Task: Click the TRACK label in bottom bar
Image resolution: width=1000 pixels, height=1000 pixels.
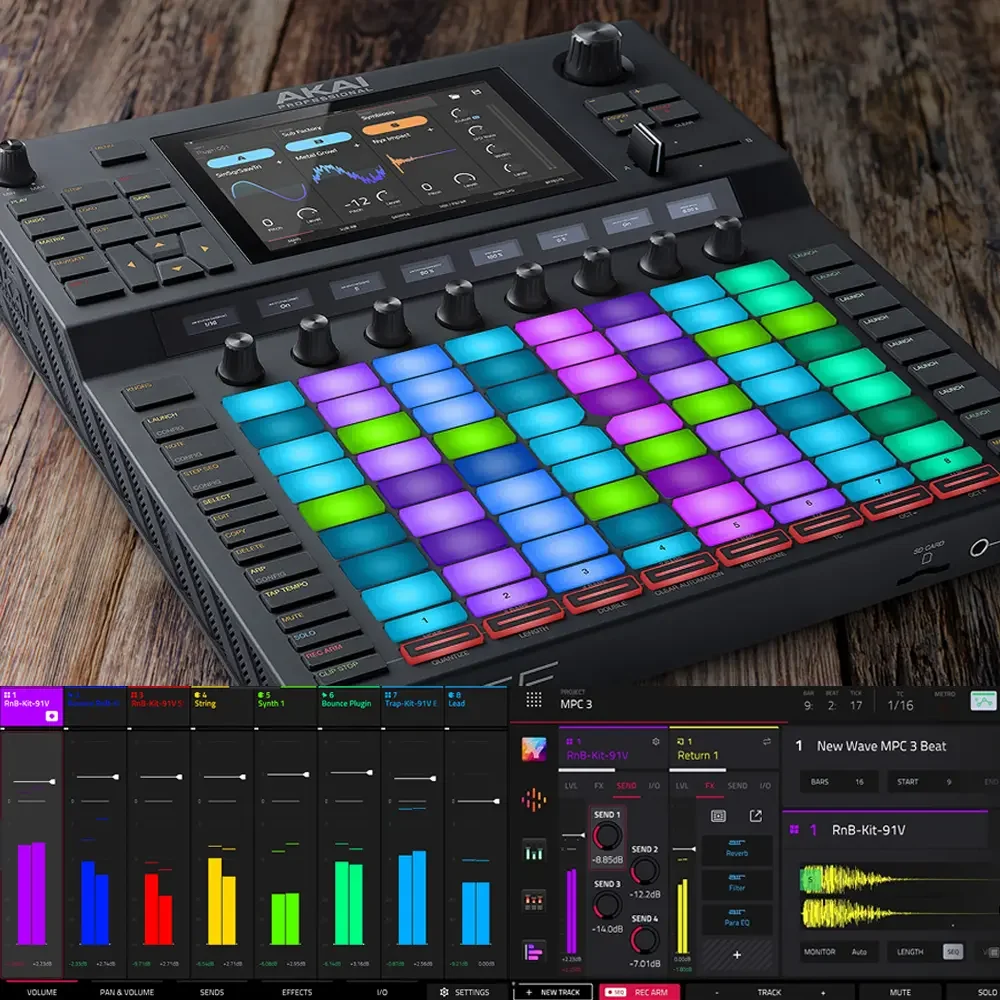Action: 769,992
